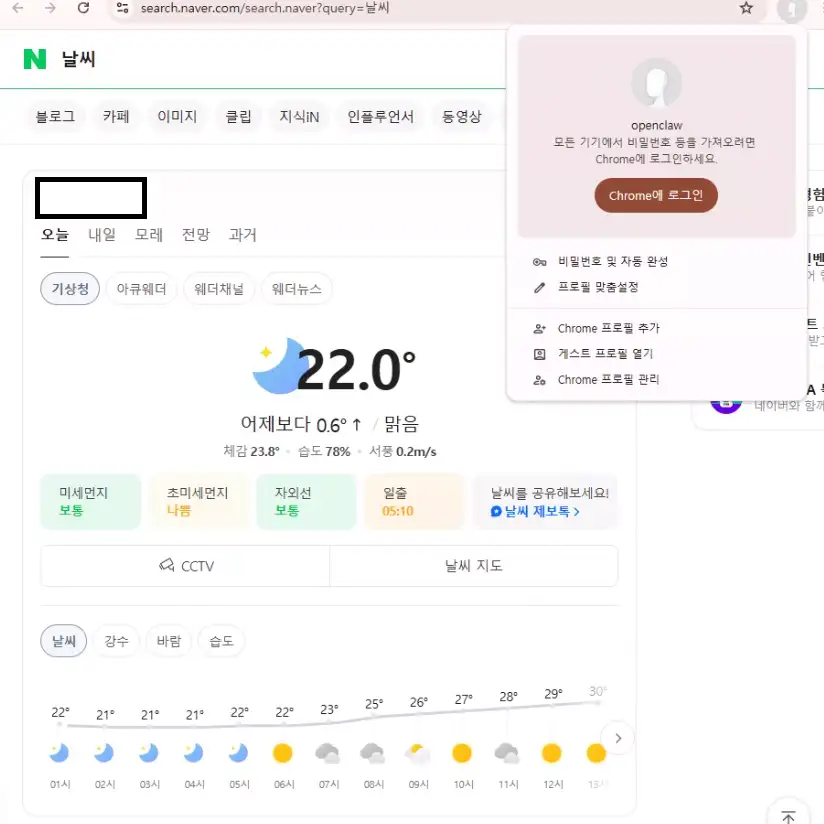Bookmark this page with star icon
Viewport: 824px width, 824px height.
tap(746, 8)
